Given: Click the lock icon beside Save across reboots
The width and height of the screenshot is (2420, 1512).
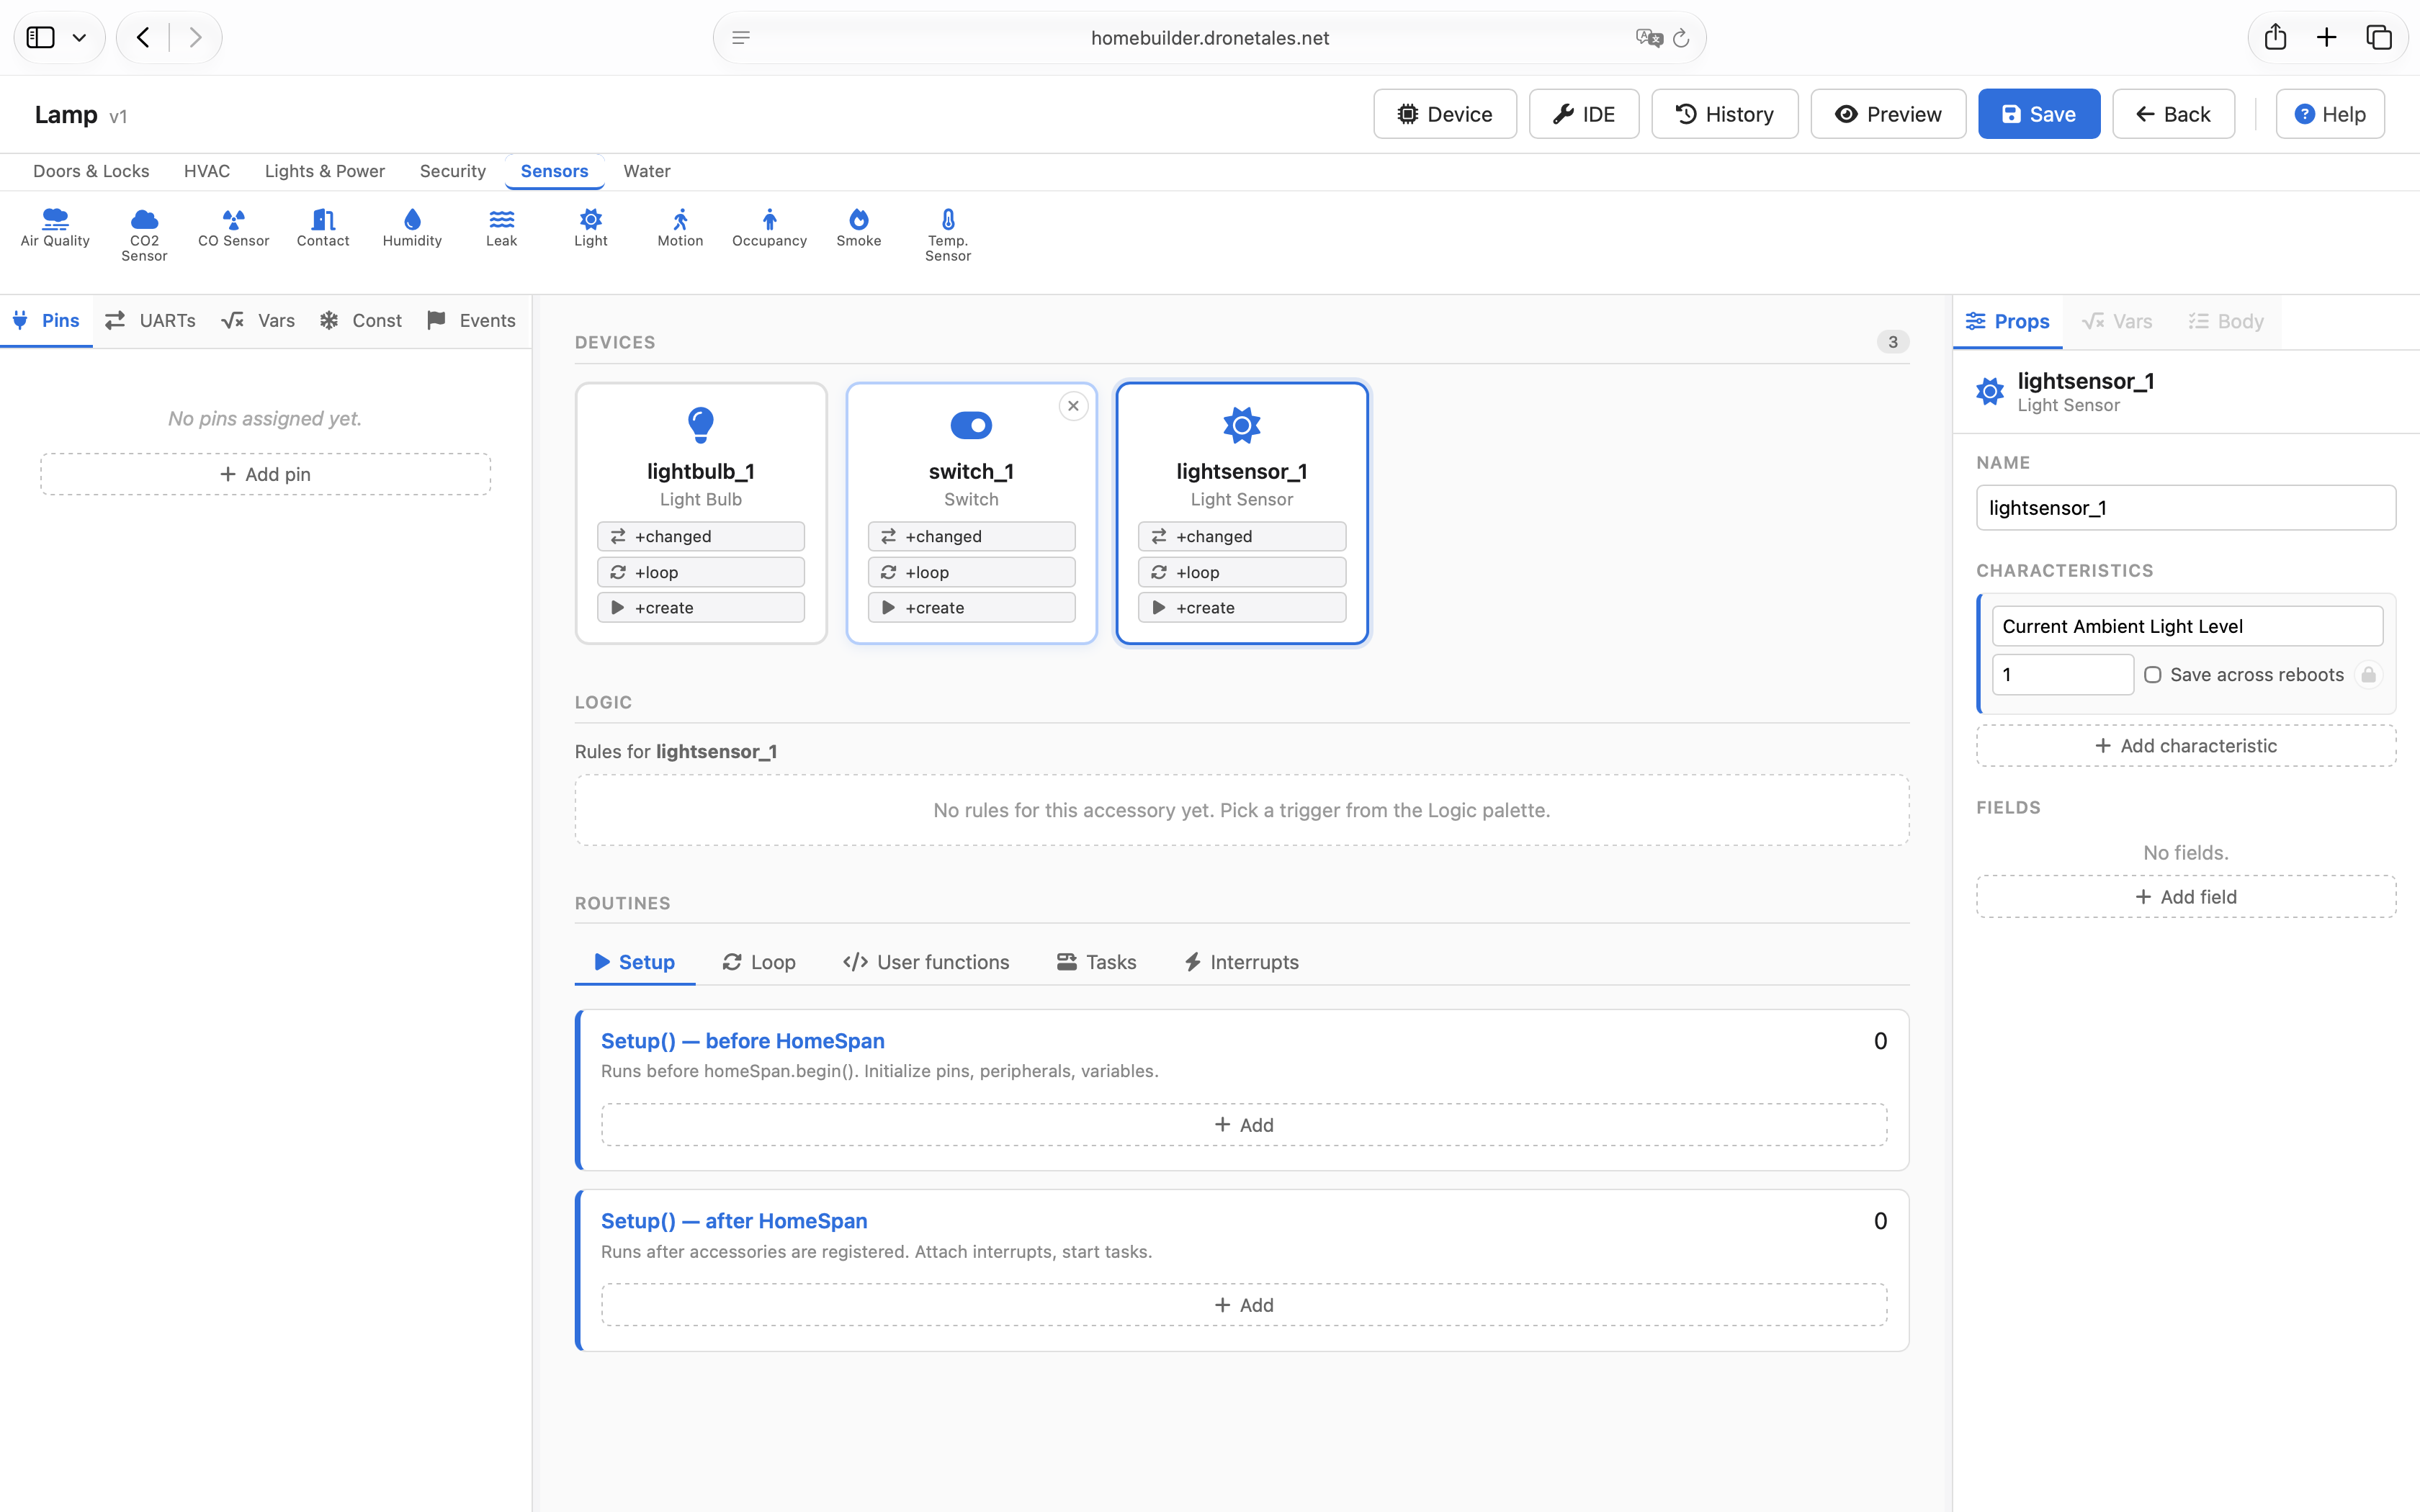Looking at the screenshot, I should tap(2368, 675).
